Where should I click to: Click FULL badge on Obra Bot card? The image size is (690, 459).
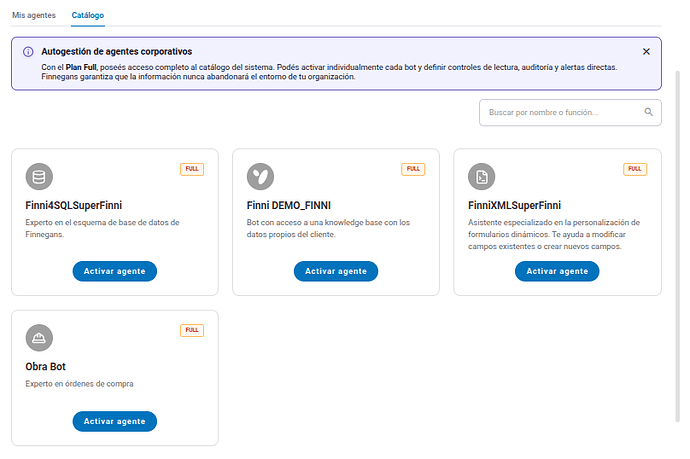coord(192,330)
